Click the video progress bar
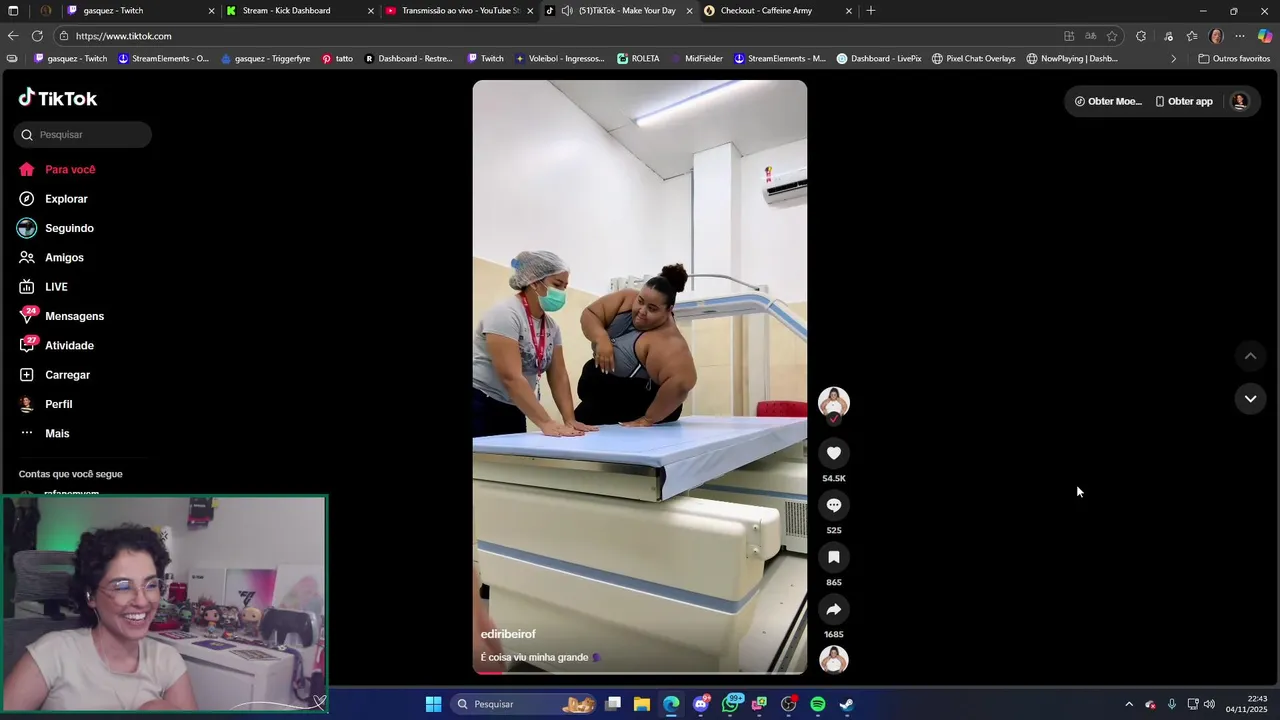This screenshot has height=720, width=1280. [x=640, y=672]
